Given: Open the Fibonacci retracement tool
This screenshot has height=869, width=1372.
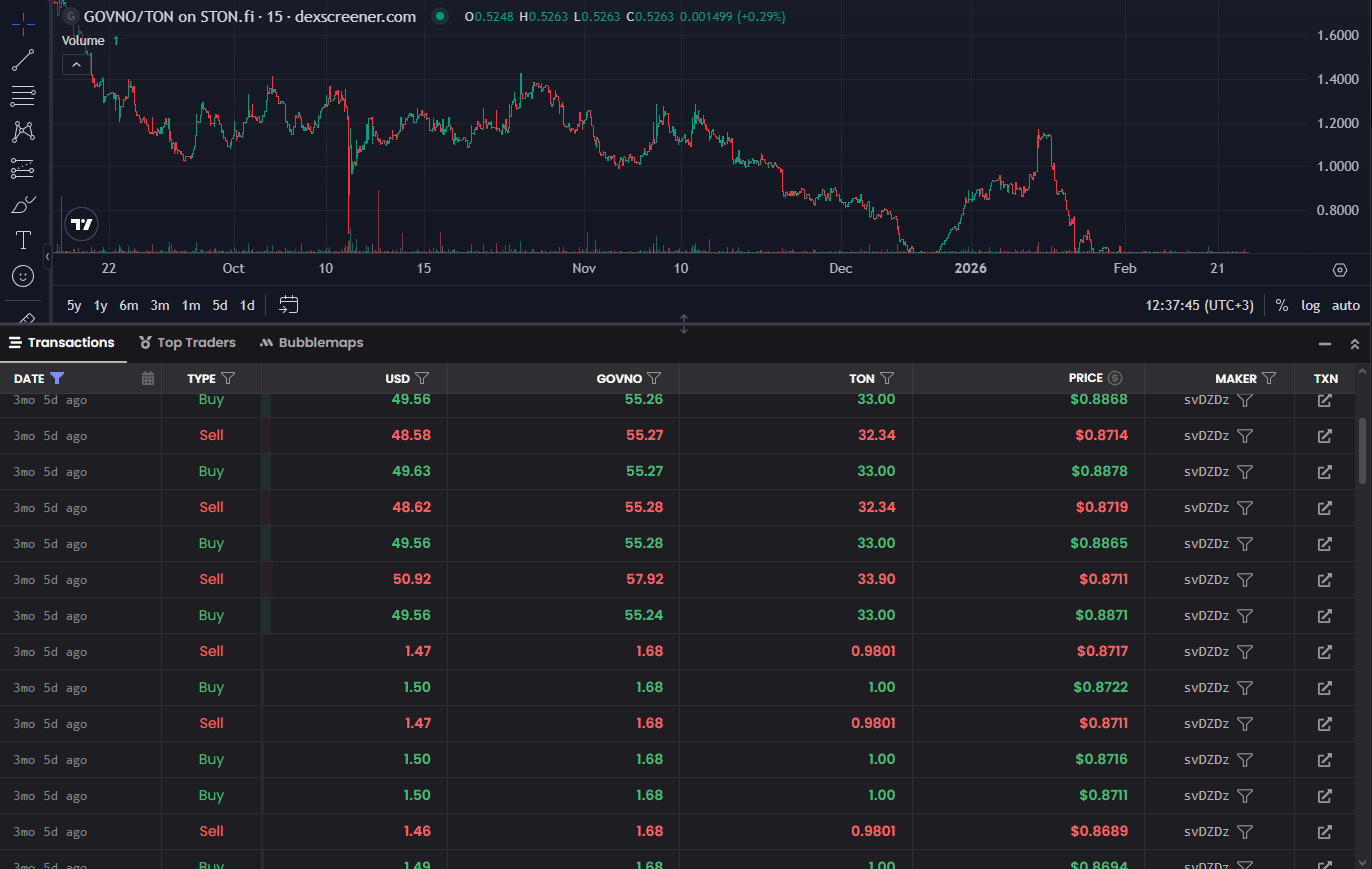Looking at the screenshot, I should tap(23, 96).
